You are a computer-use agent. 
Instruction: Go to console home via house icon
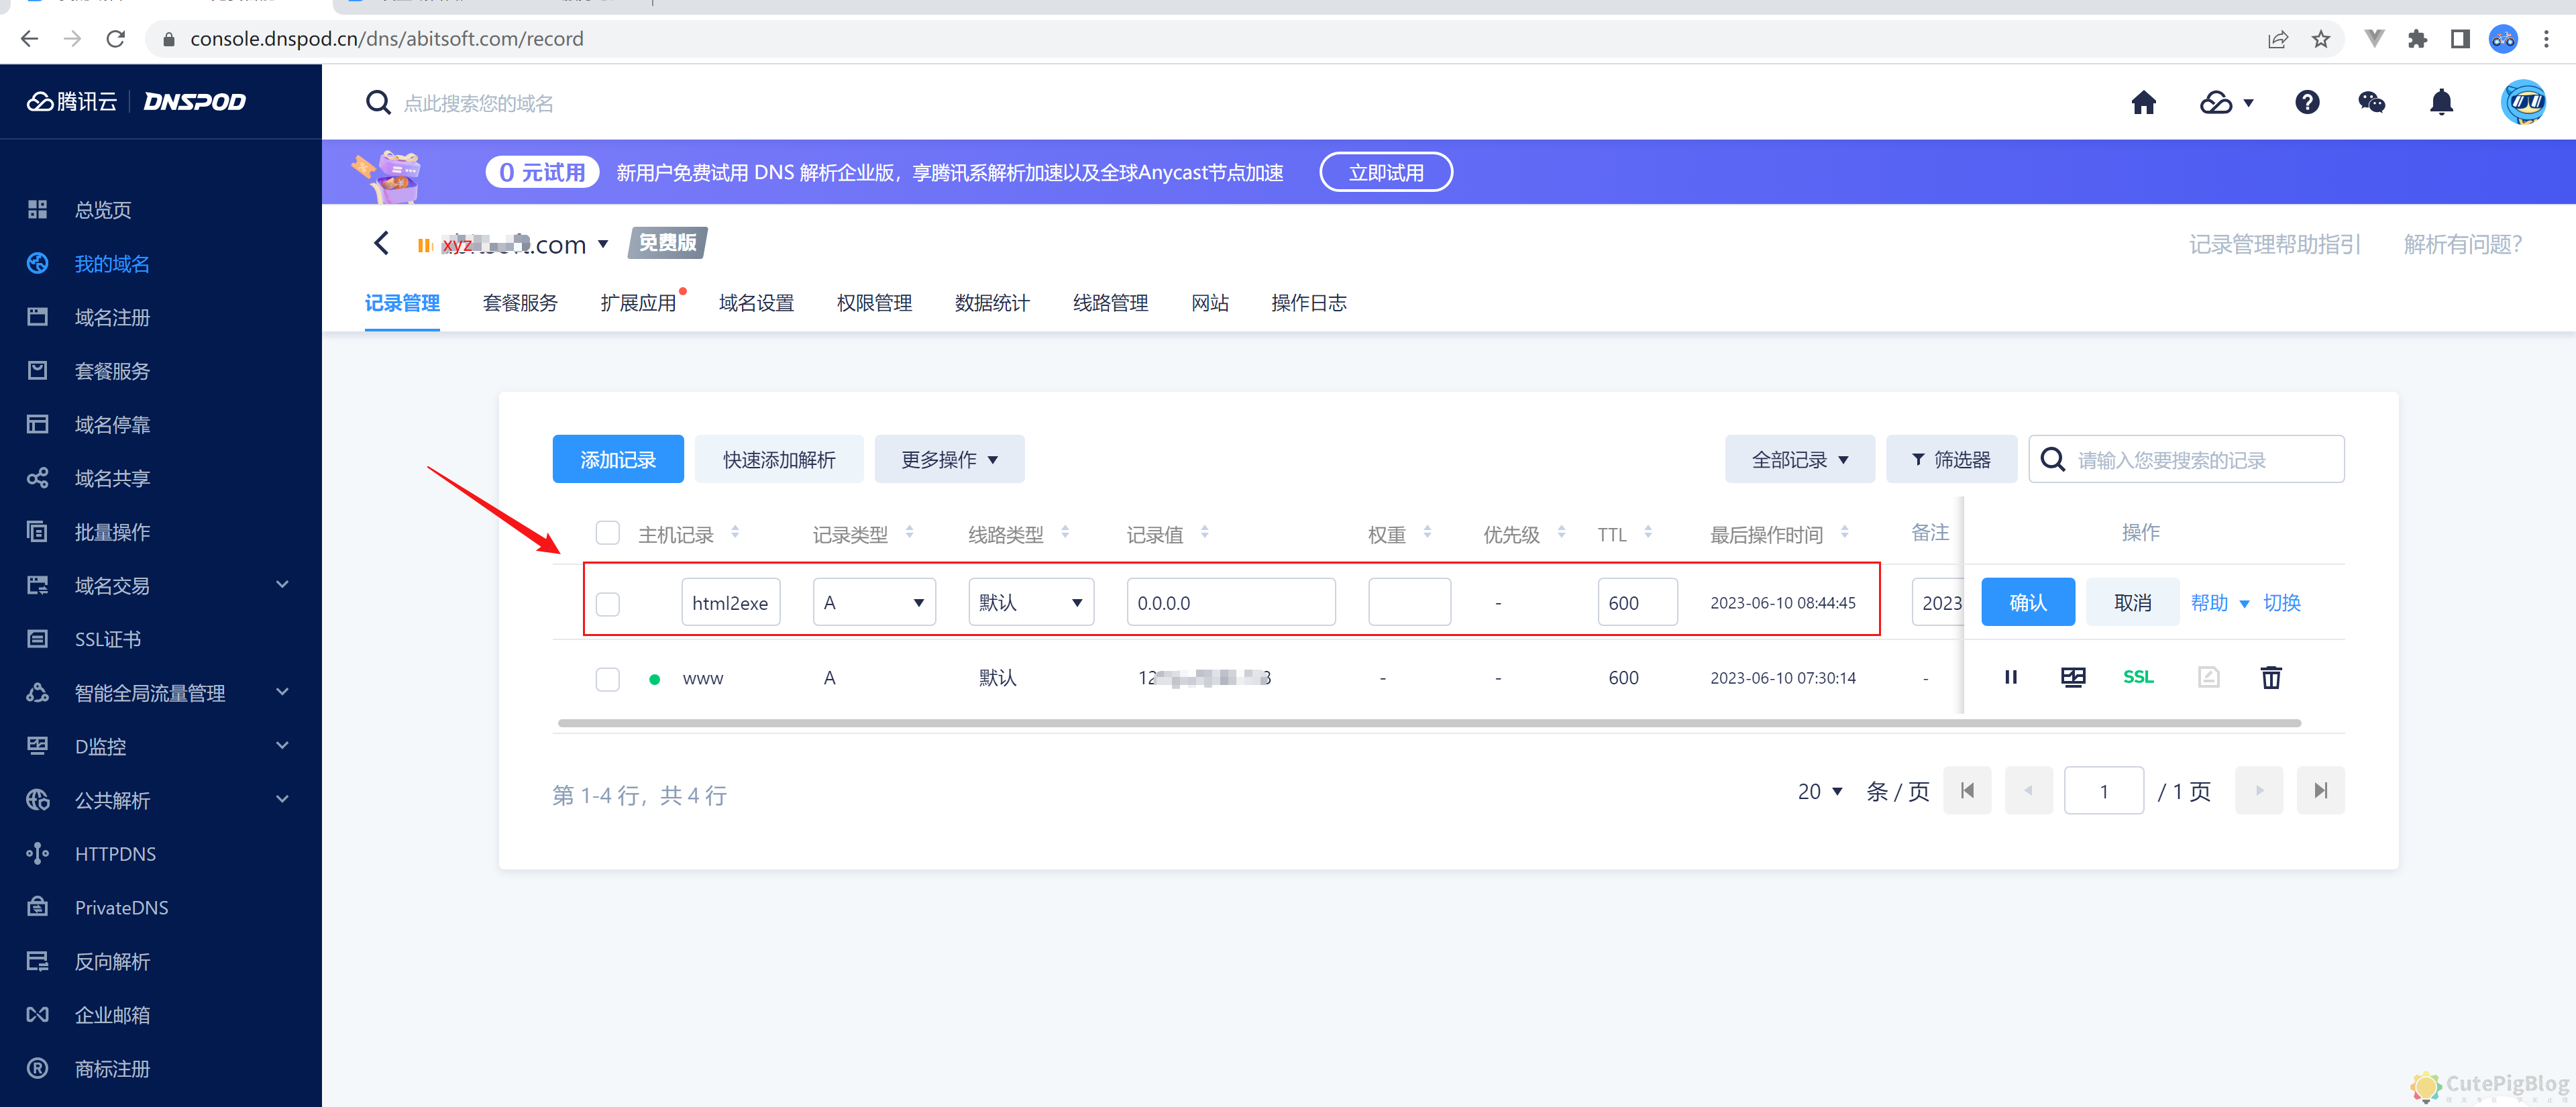[x=2143, y=102]
